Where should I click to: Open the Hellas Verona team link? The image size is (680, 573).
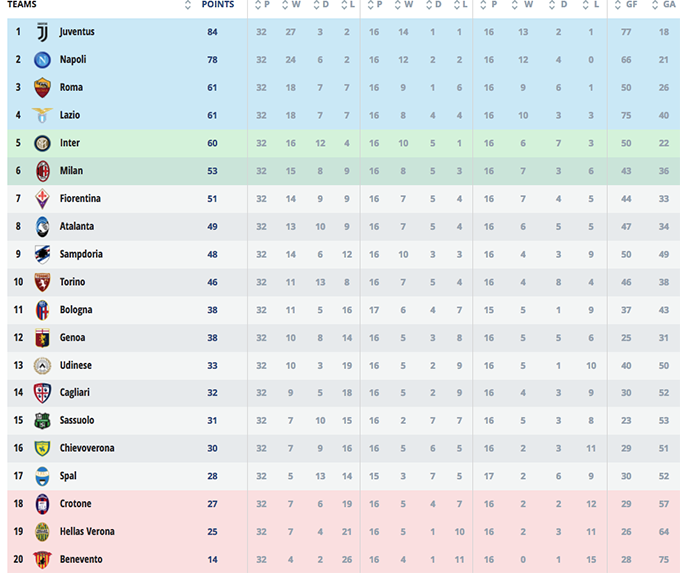pyautogui.click(x=87, y=531)
